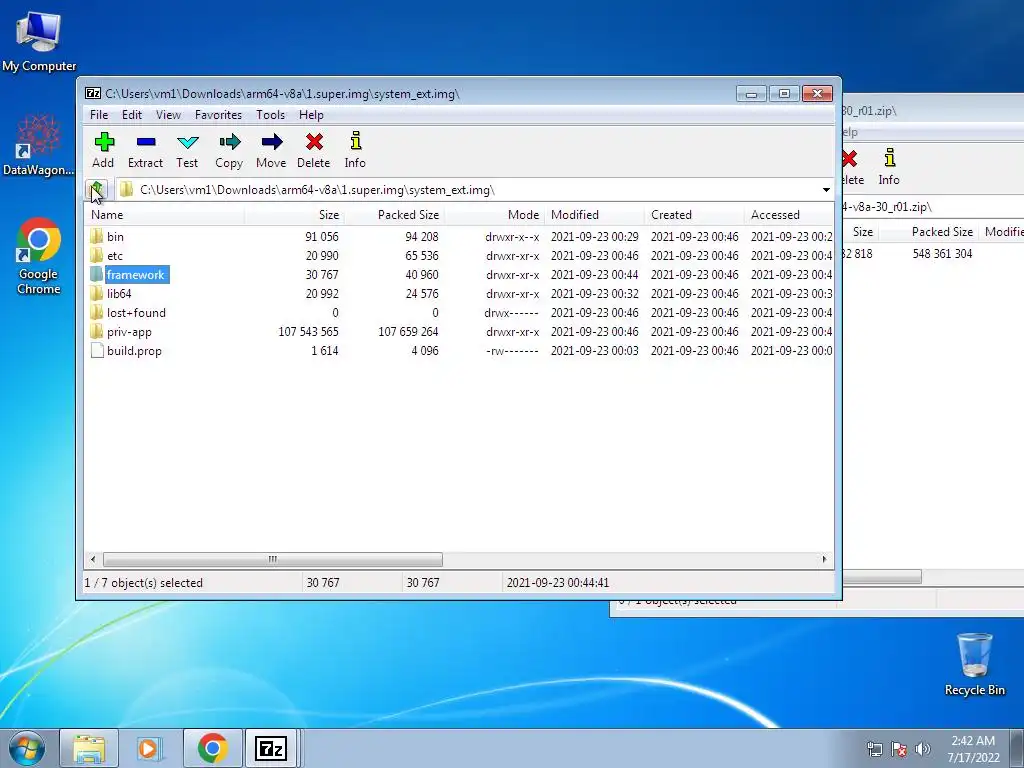Click modified date 2021-09-23 00:03
The image size is (1024, 768).
(x=594, y=351)
